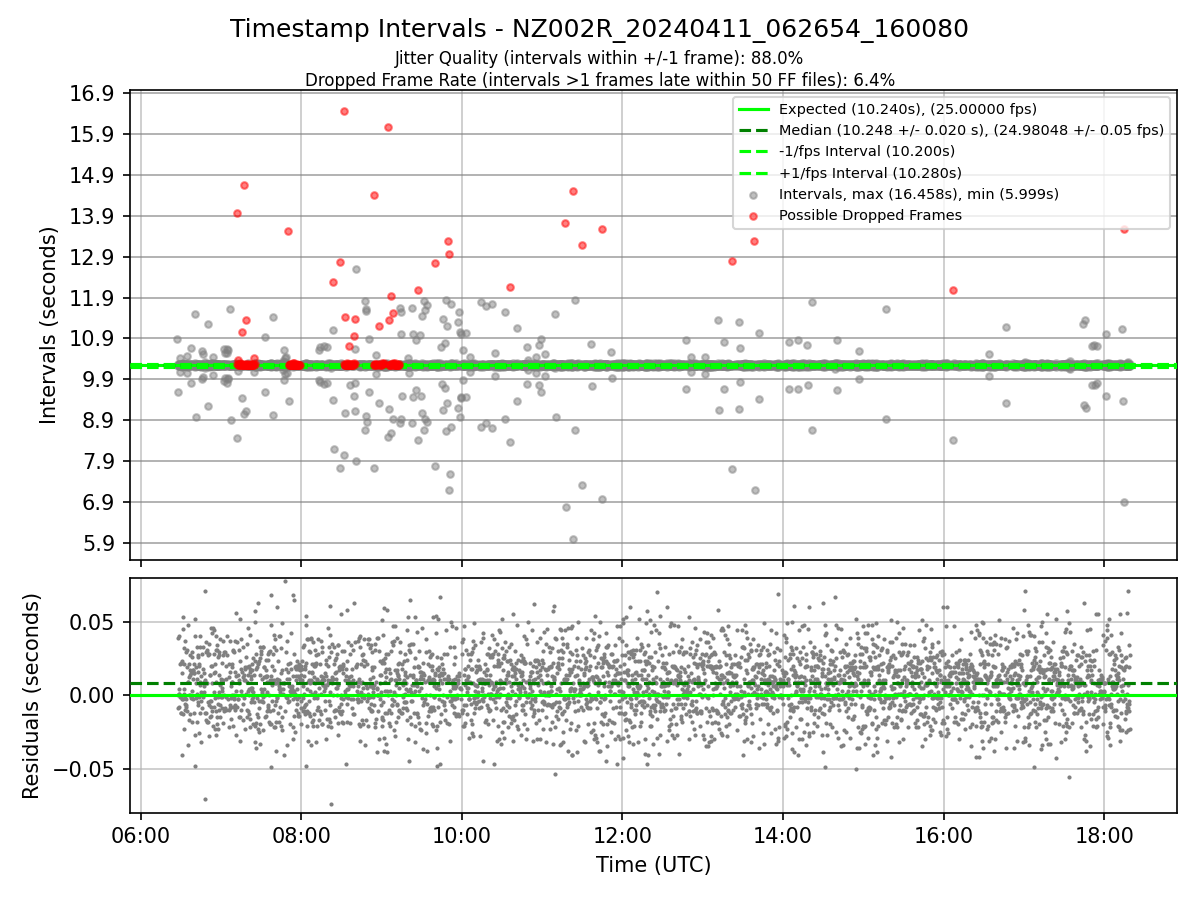Viewport: 1200px width, 900px height.
Task: Click the 'Residuals (seconds)' y-axis label
Action: 31,695
